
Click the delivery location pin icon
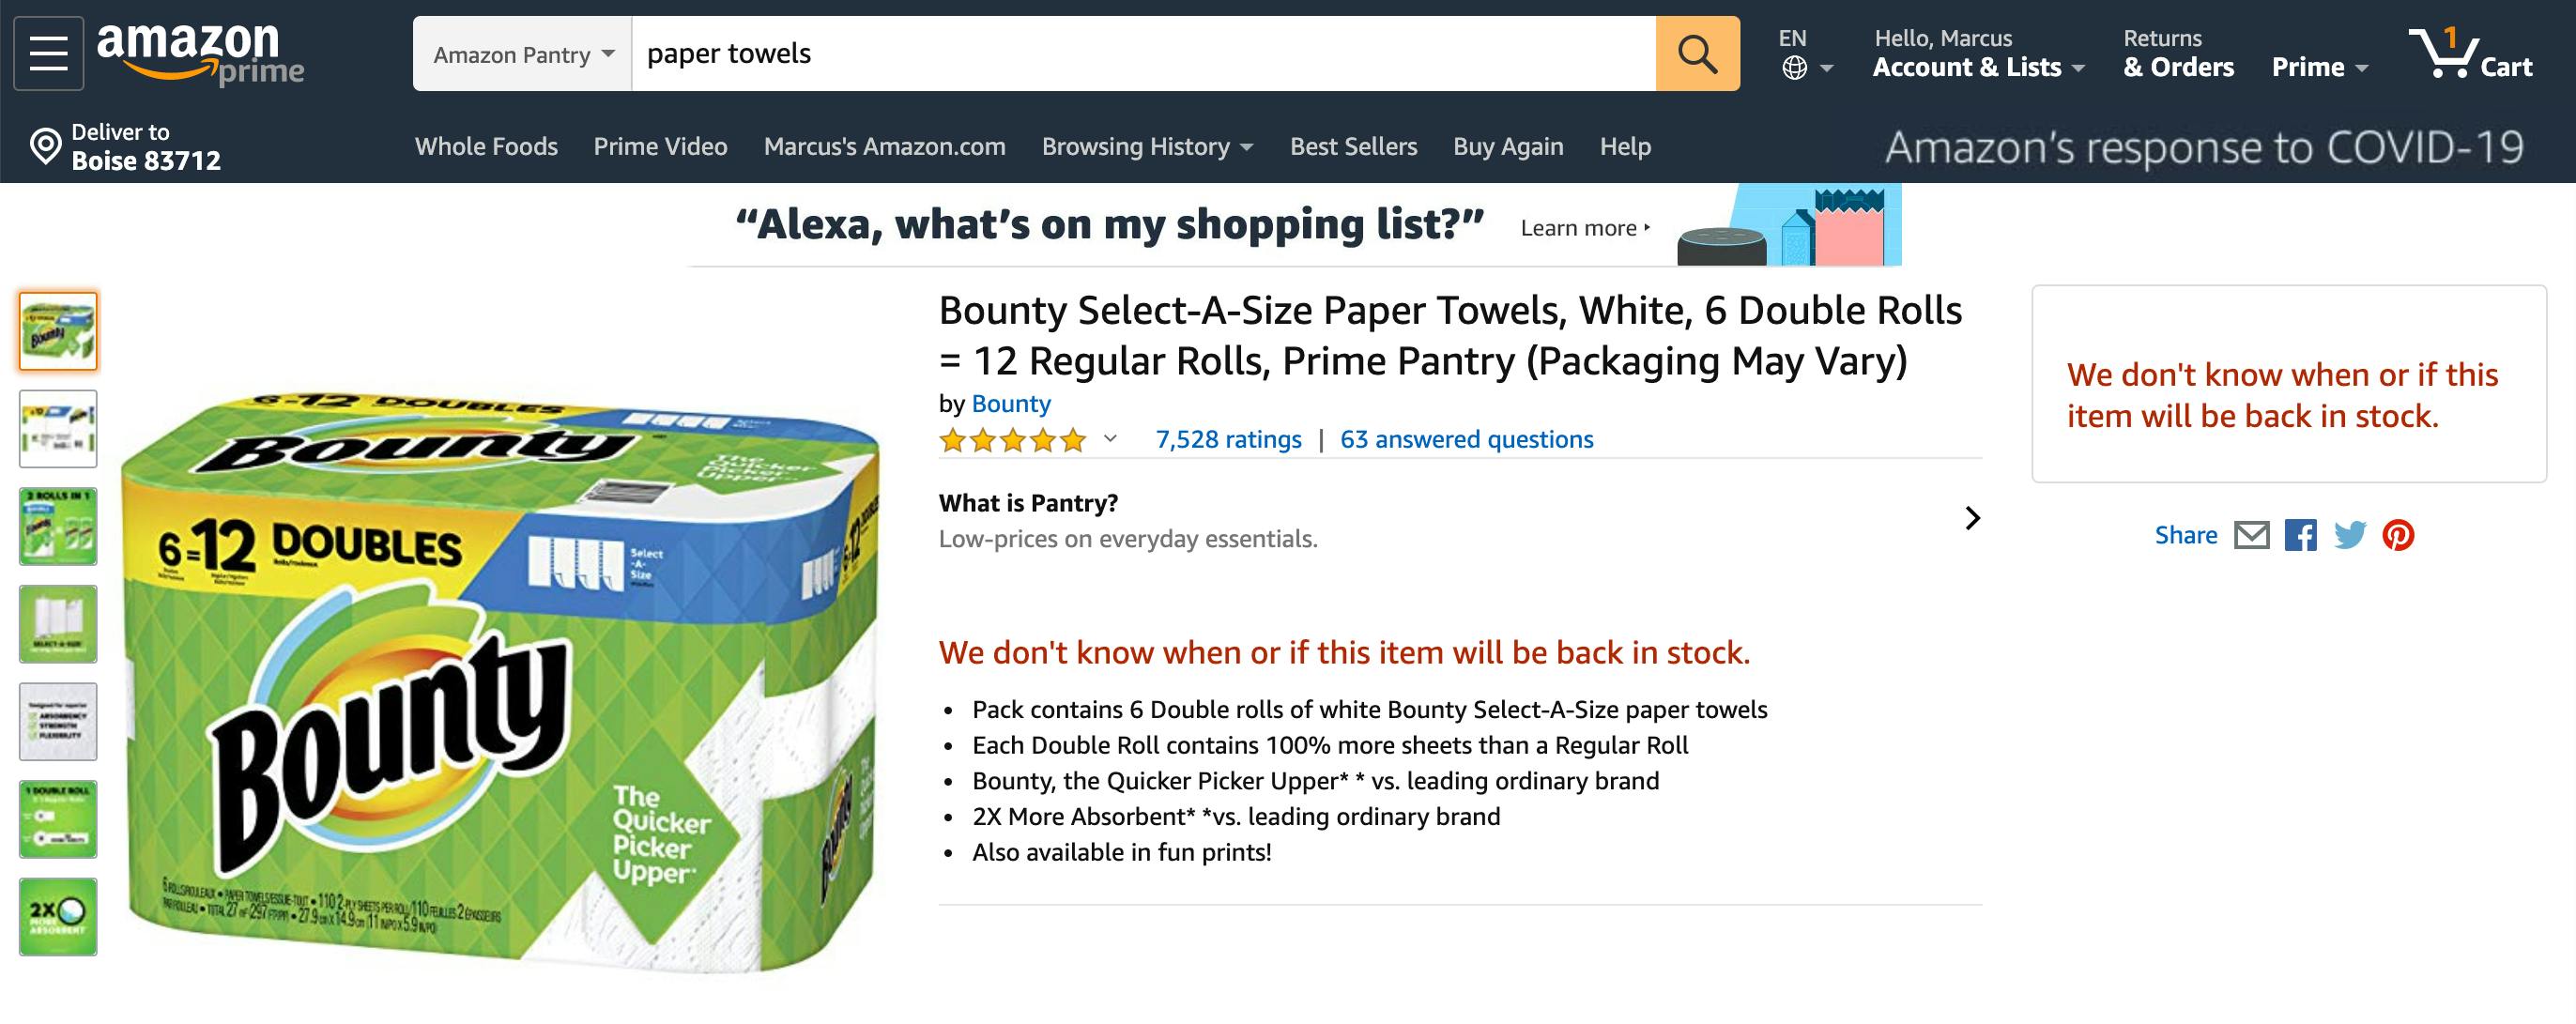(45, 146)
